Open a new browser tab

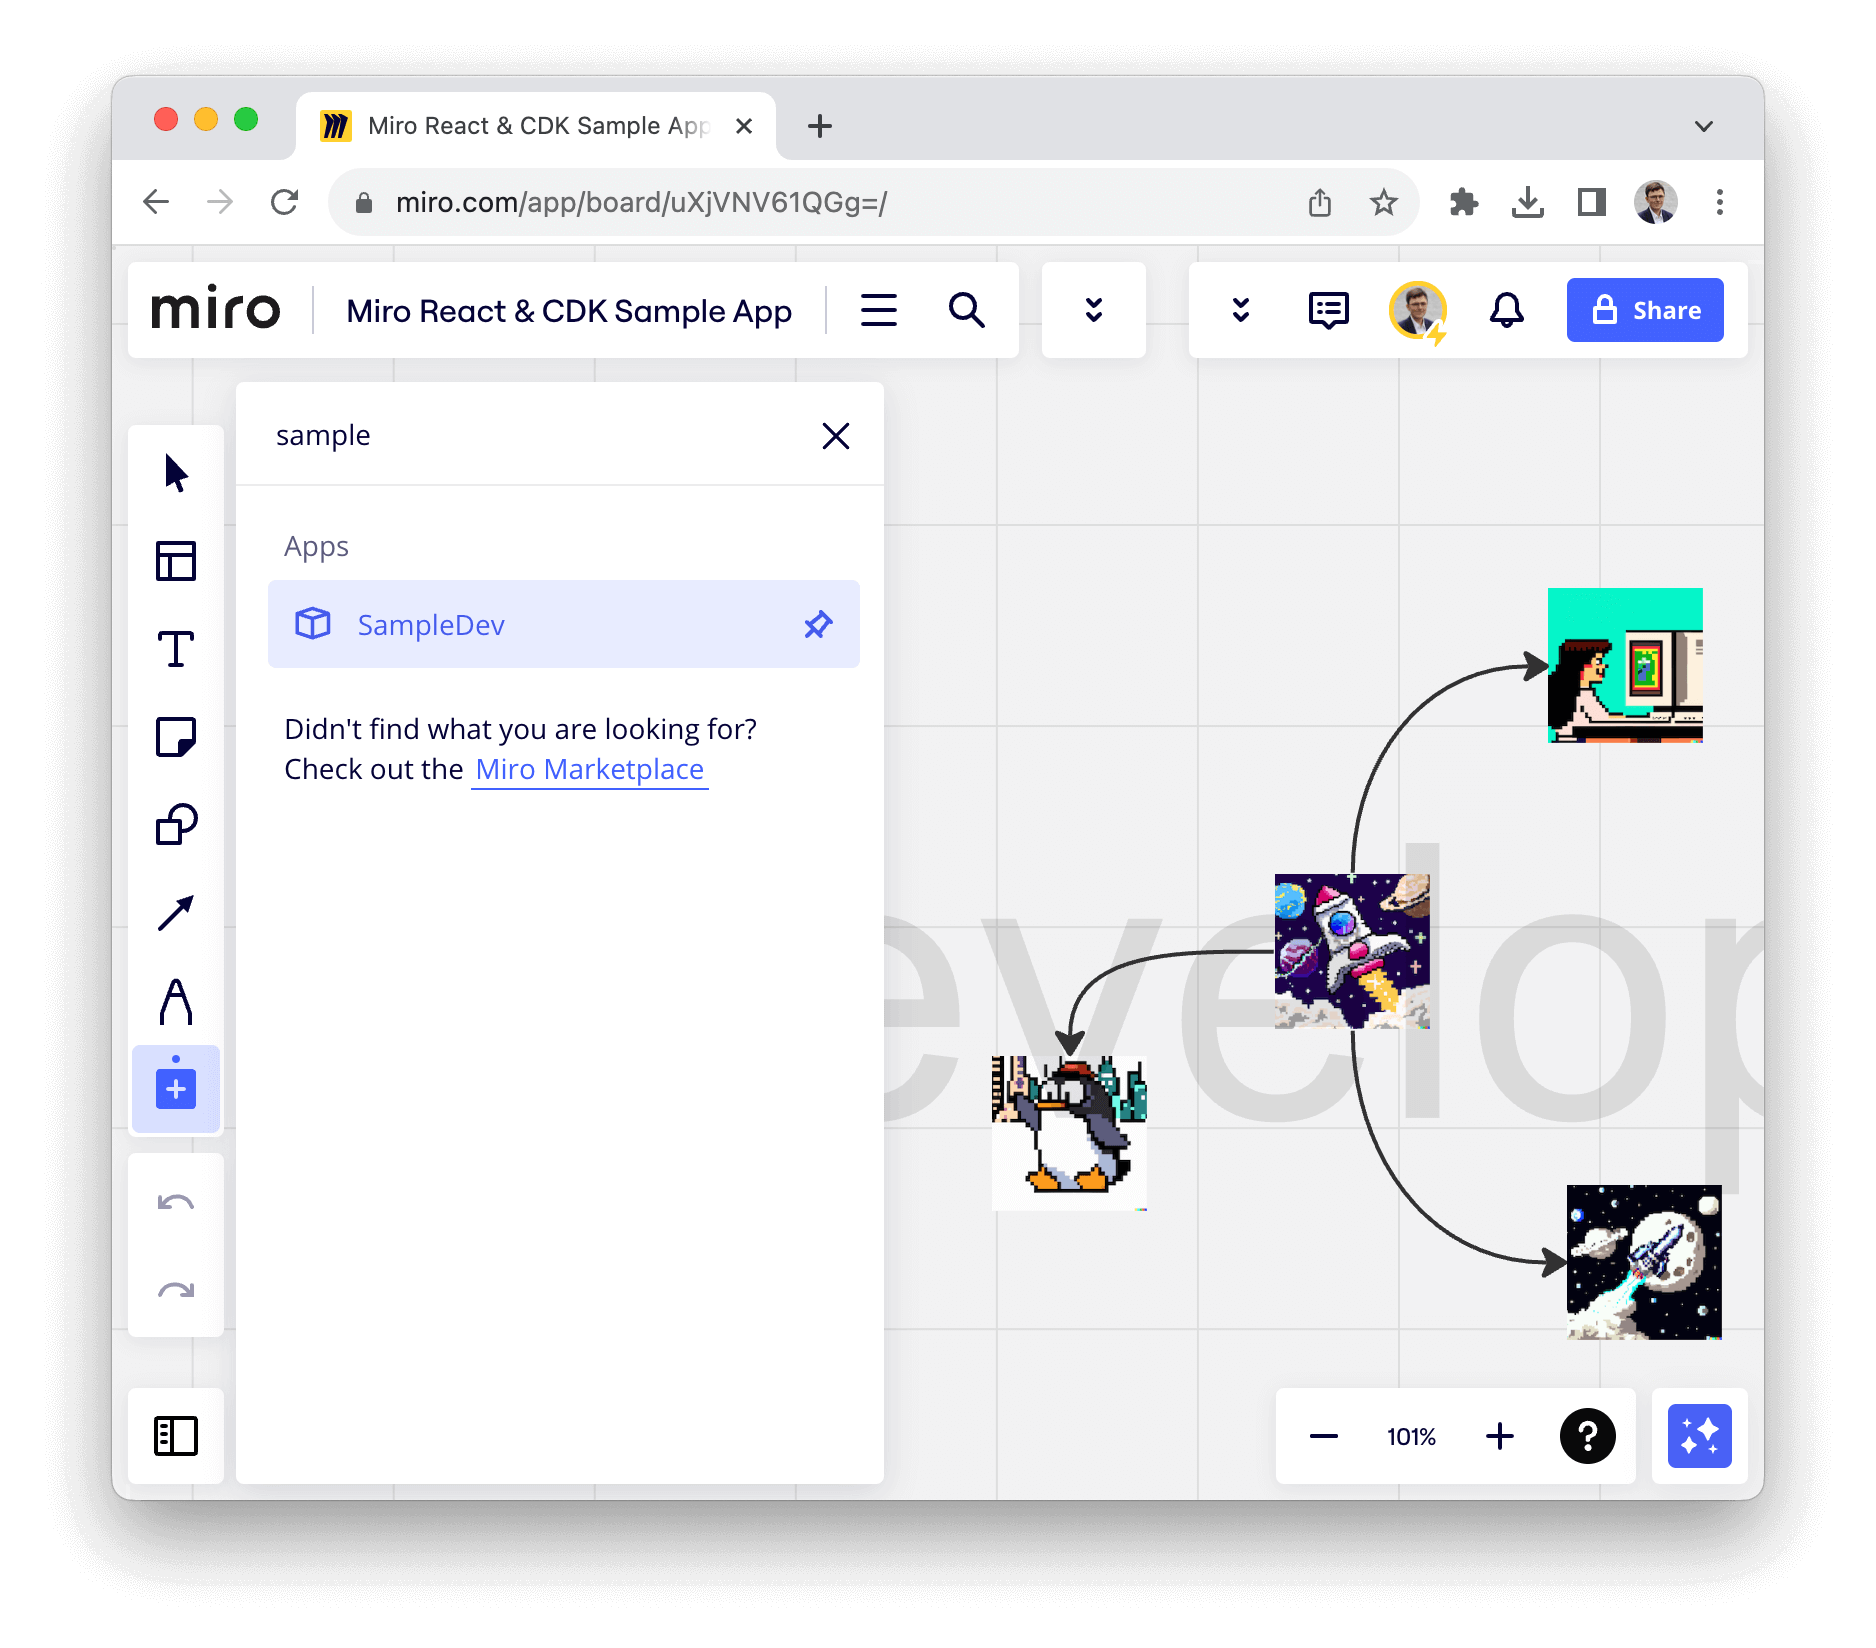[x=820, y=126]
